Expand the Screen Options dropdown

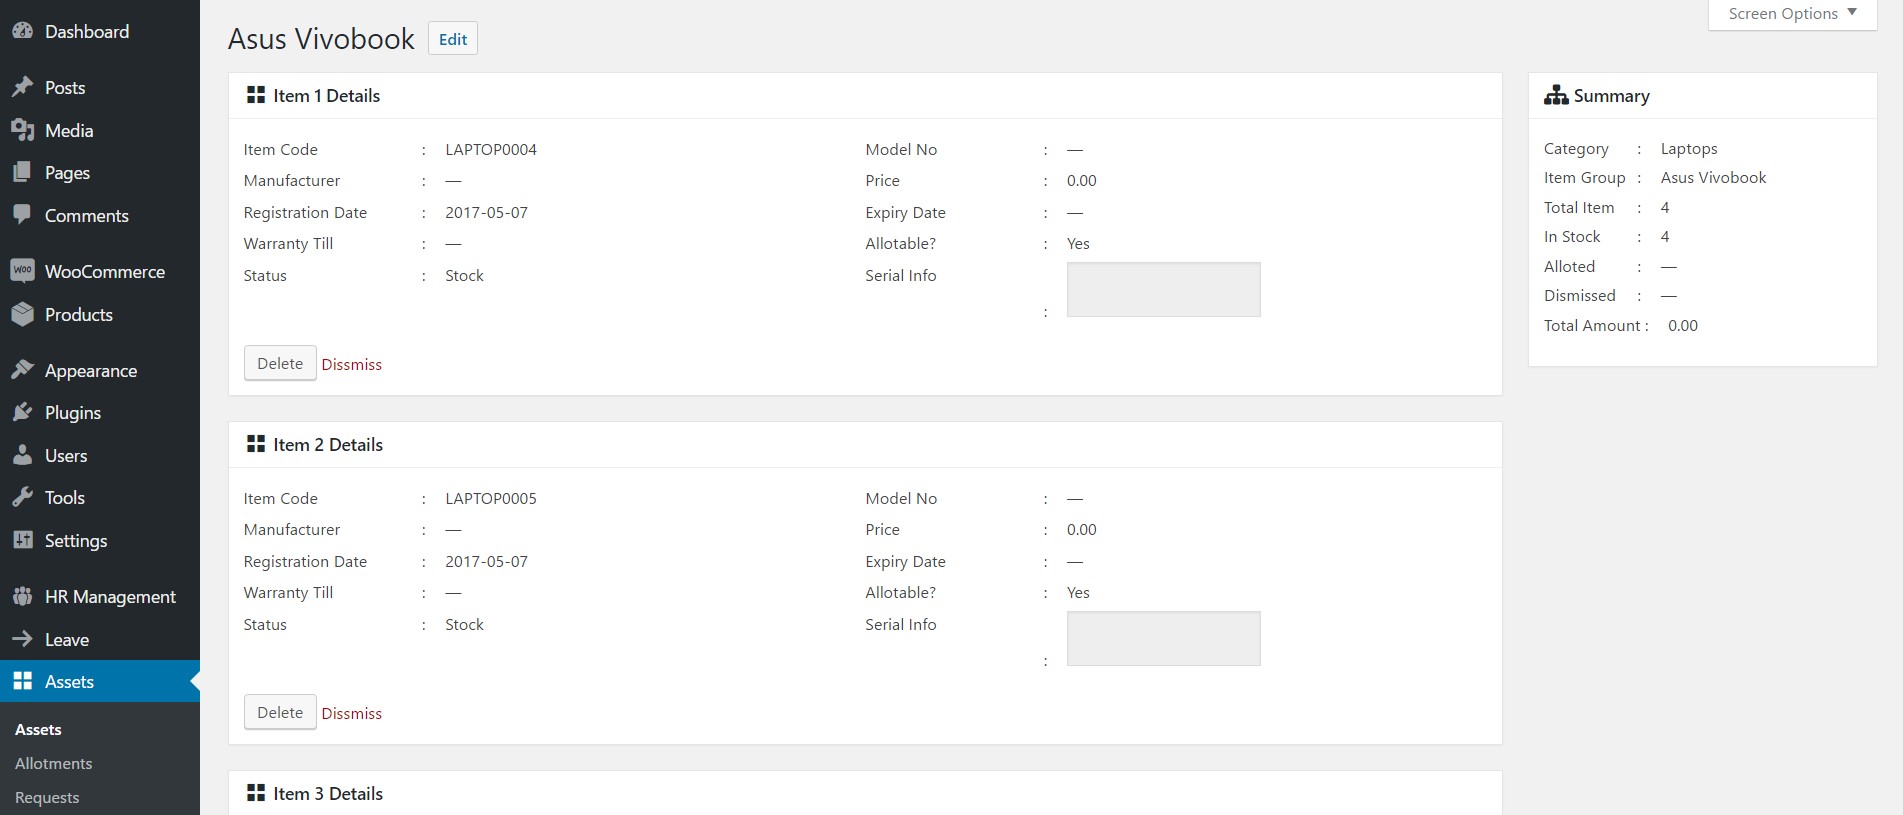pos(1792,14)
